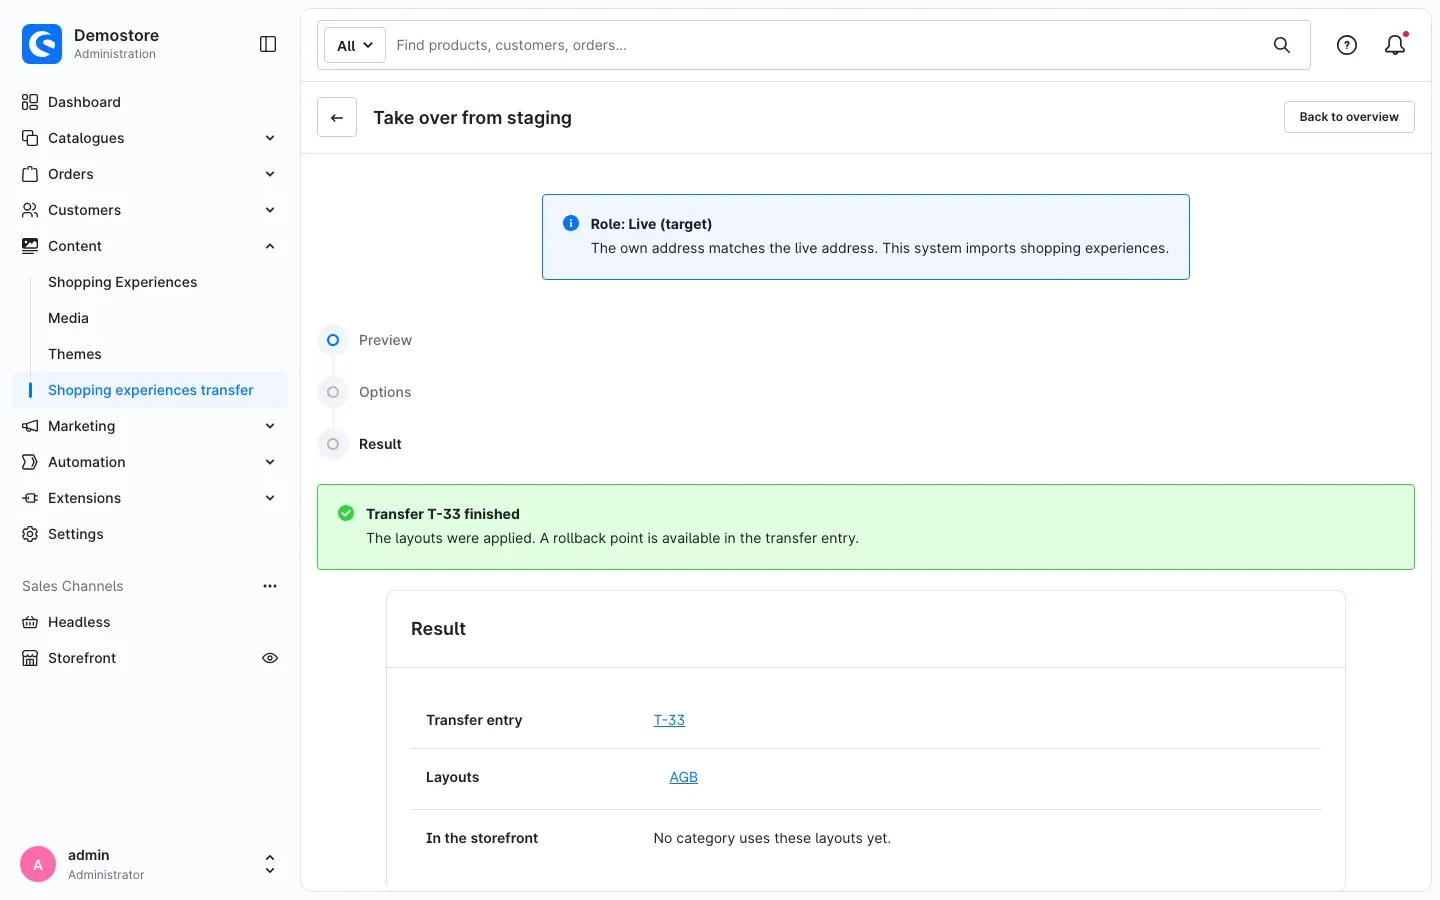Click Back to overview button
This screenshot has height=900, width=1440.
click(1349, 117)
